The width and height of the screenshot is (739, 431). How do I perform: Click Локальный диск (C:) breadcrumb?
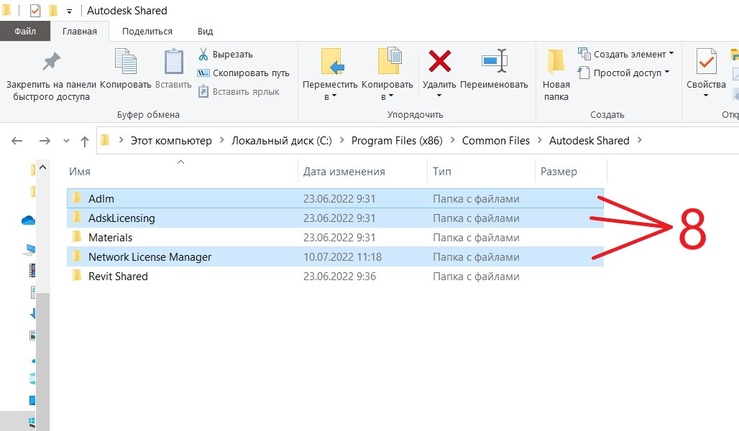click(281, 141)
